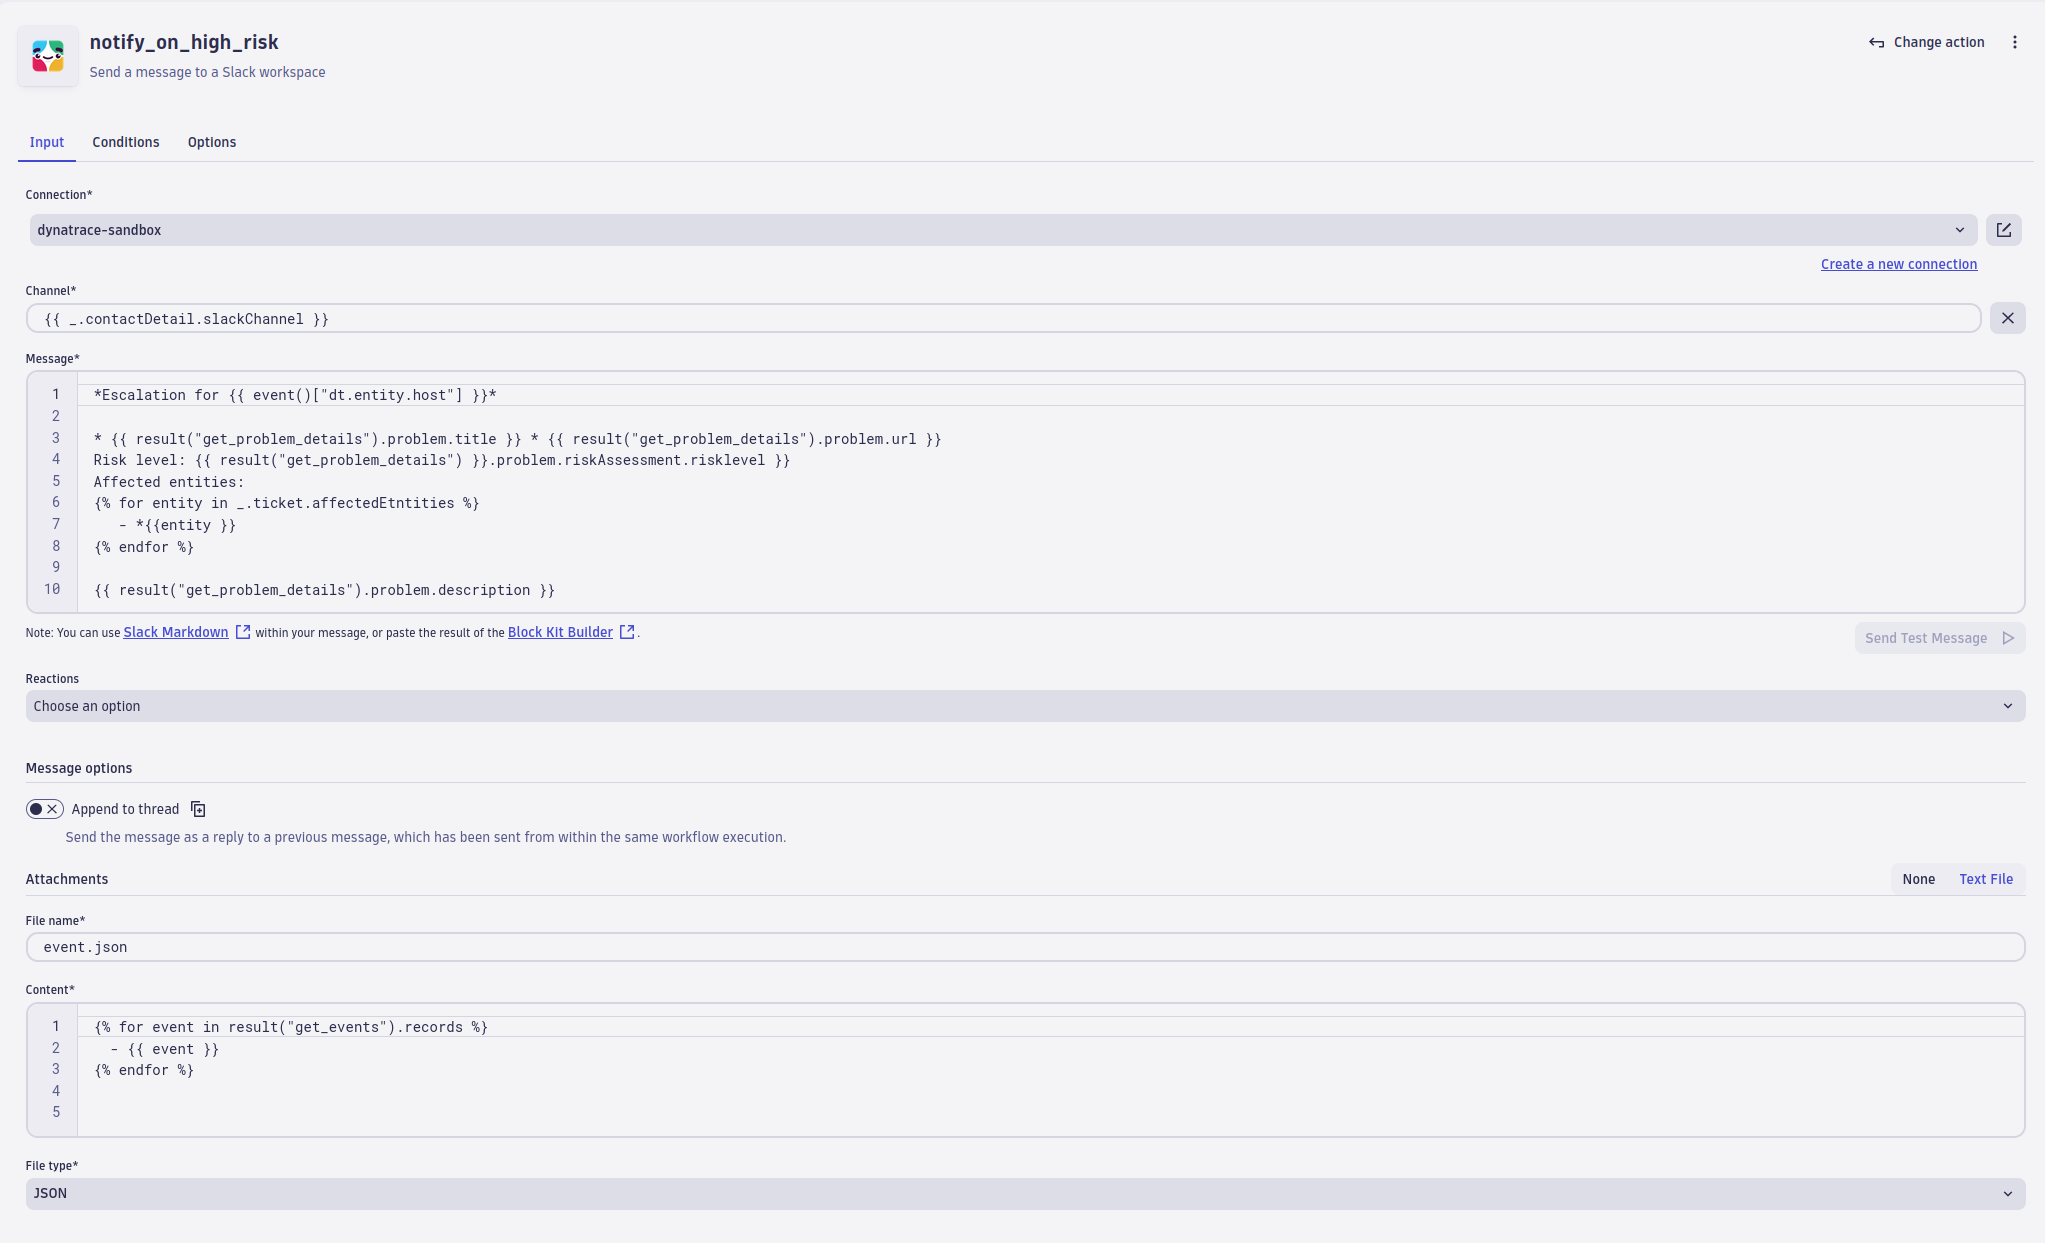Click Send Test Message play icon

pos(2008,638)
